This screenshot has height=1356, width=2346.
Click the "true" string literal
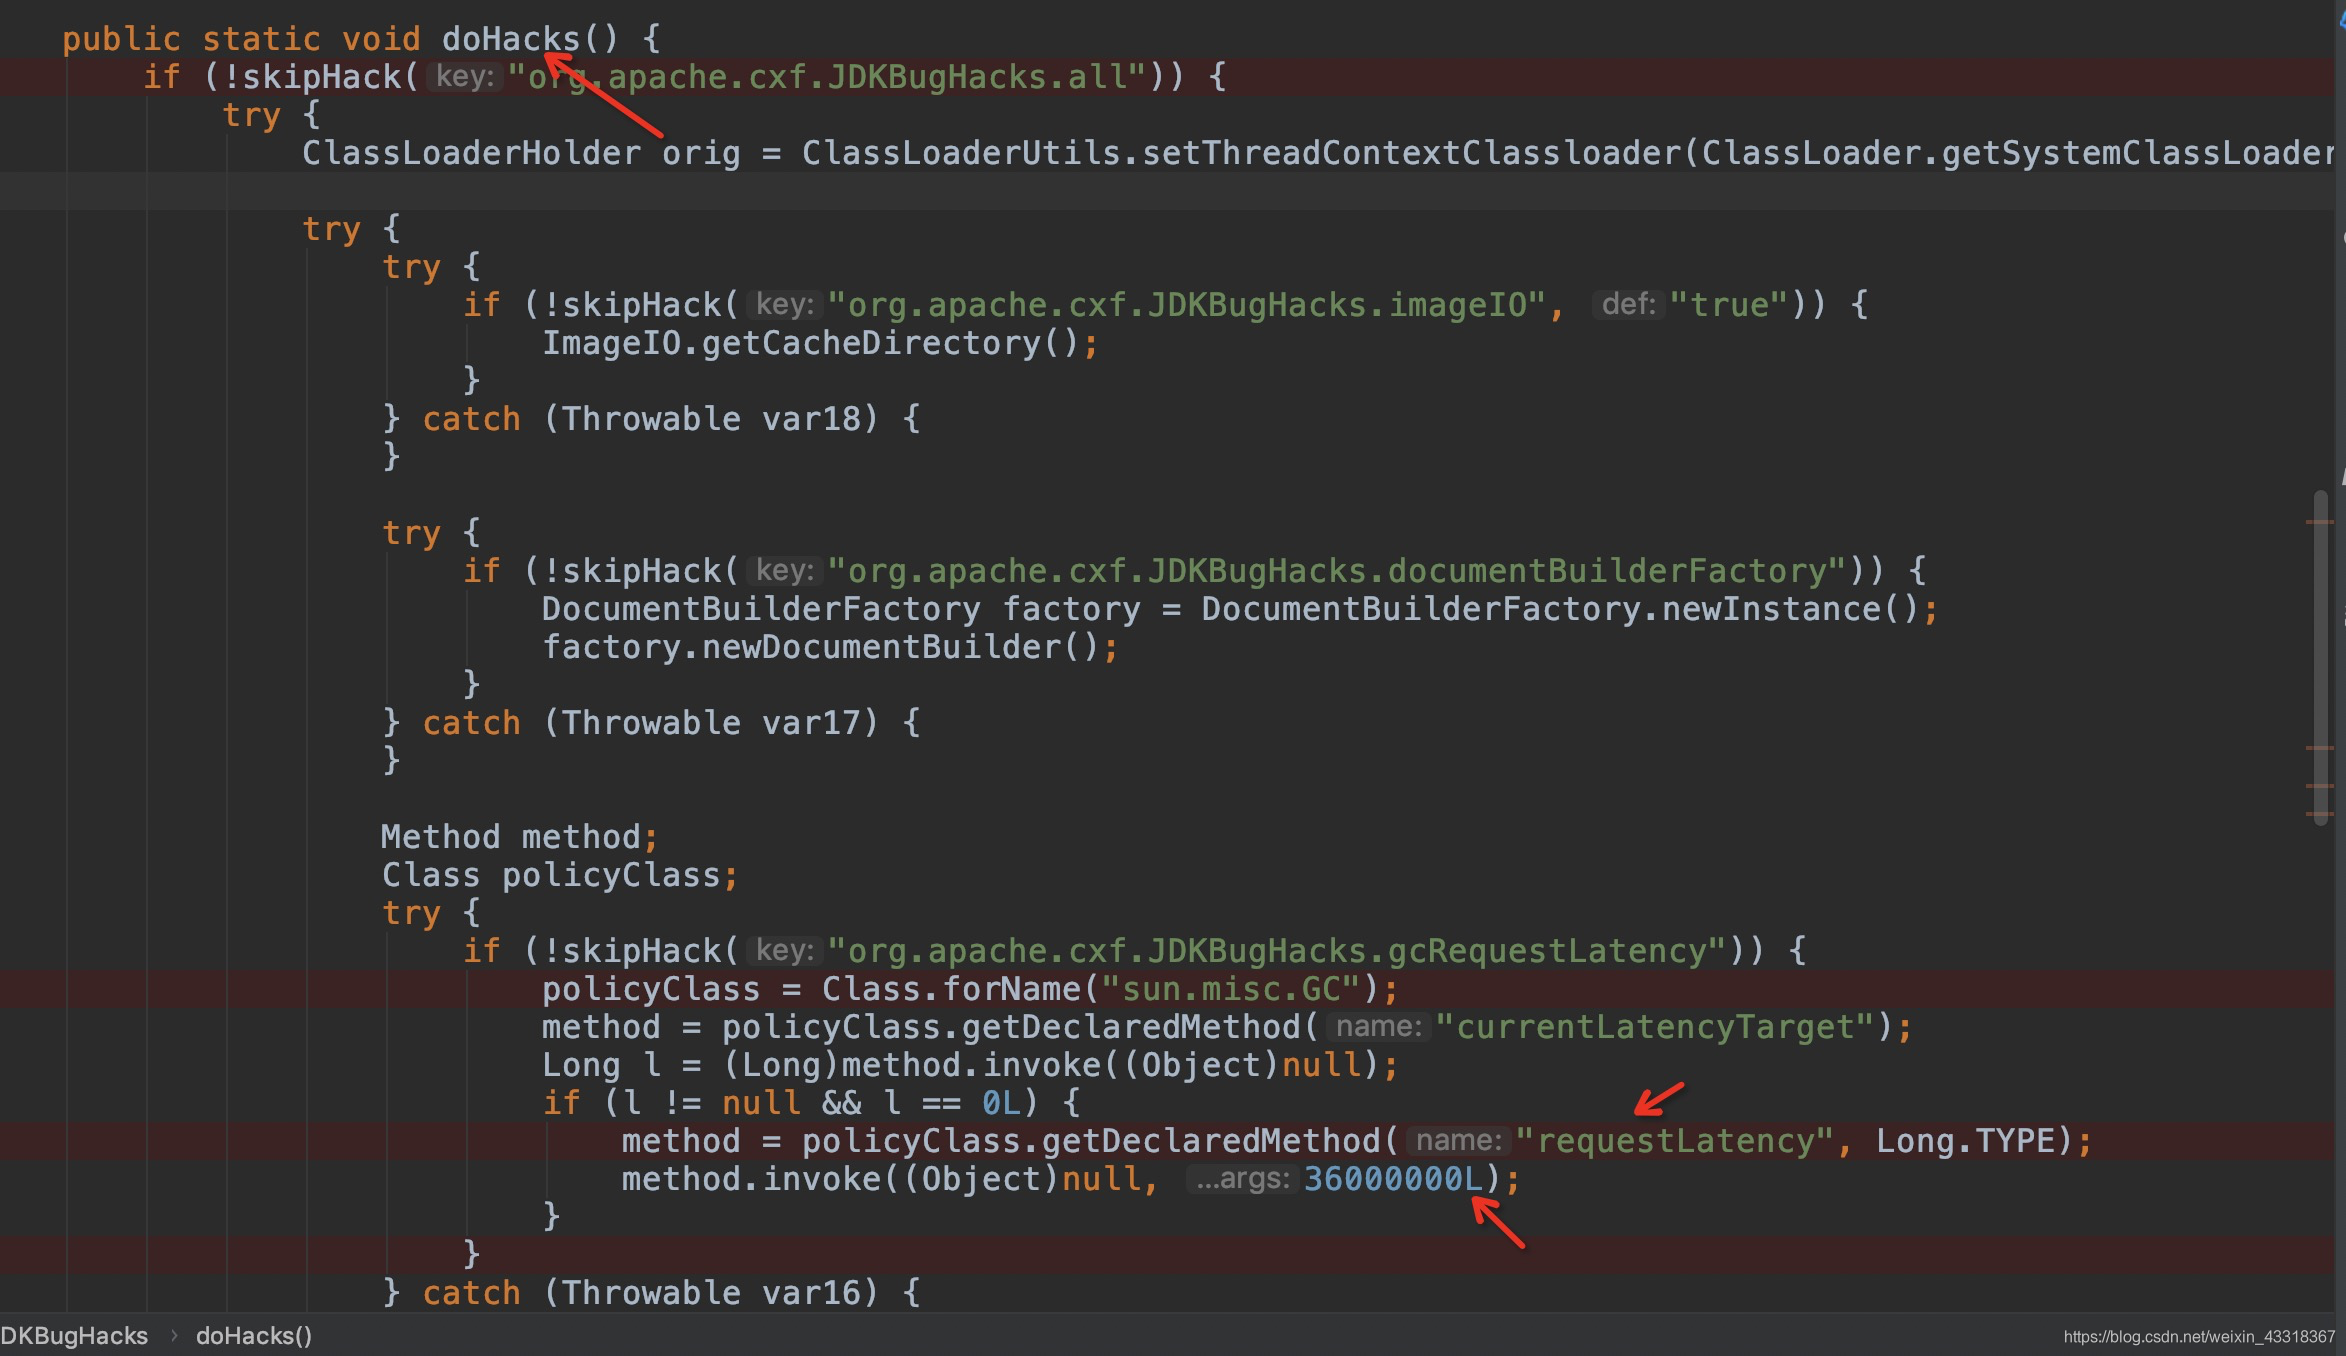click(x=1729, y=305)
